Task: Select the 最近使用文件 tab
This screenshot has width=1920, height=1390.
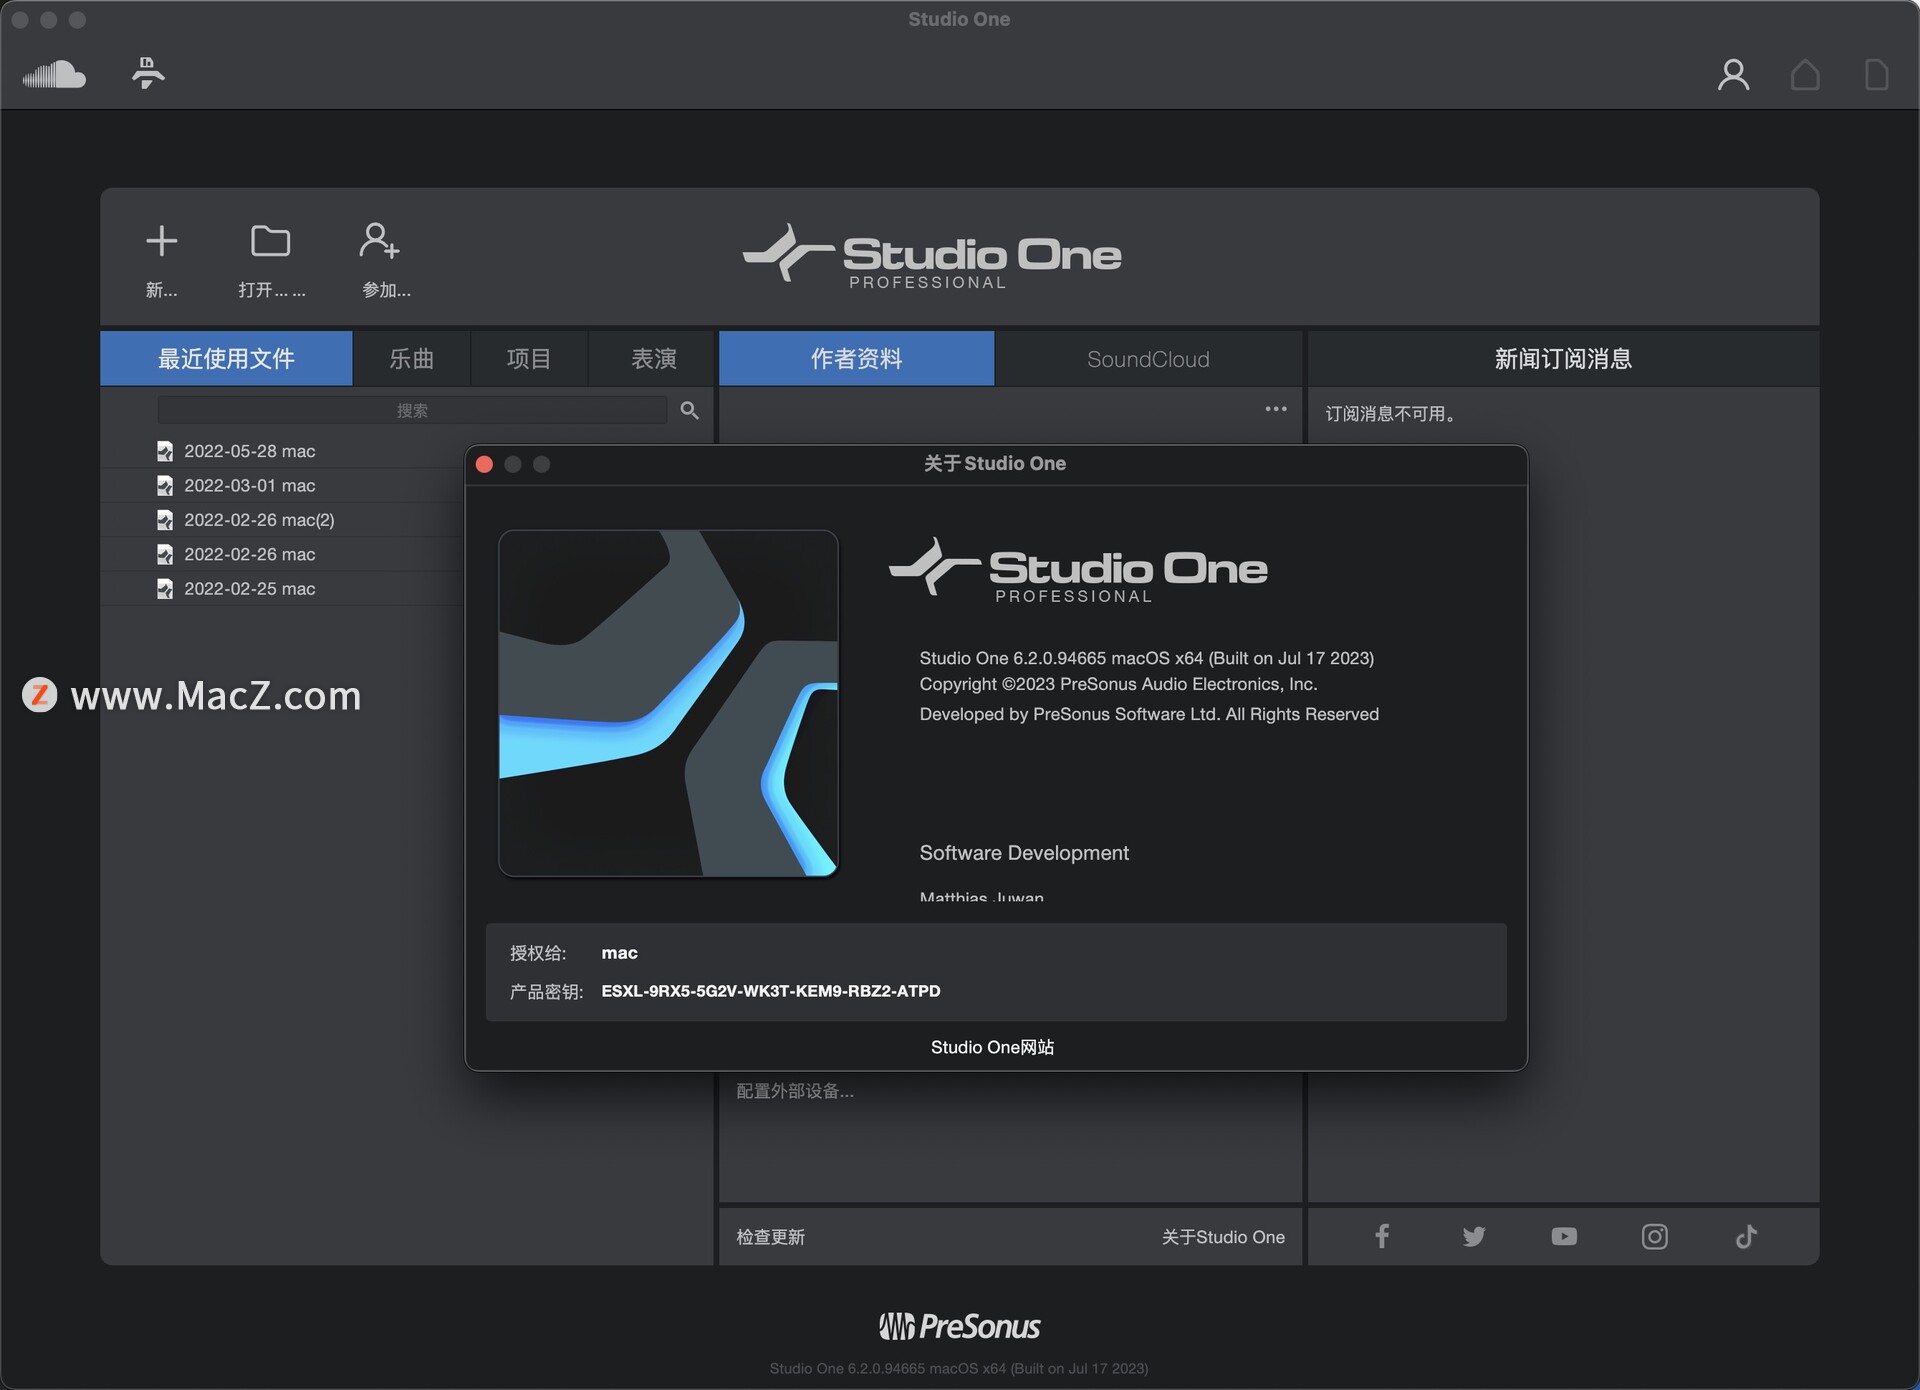Action: click(x=226, y=358)
